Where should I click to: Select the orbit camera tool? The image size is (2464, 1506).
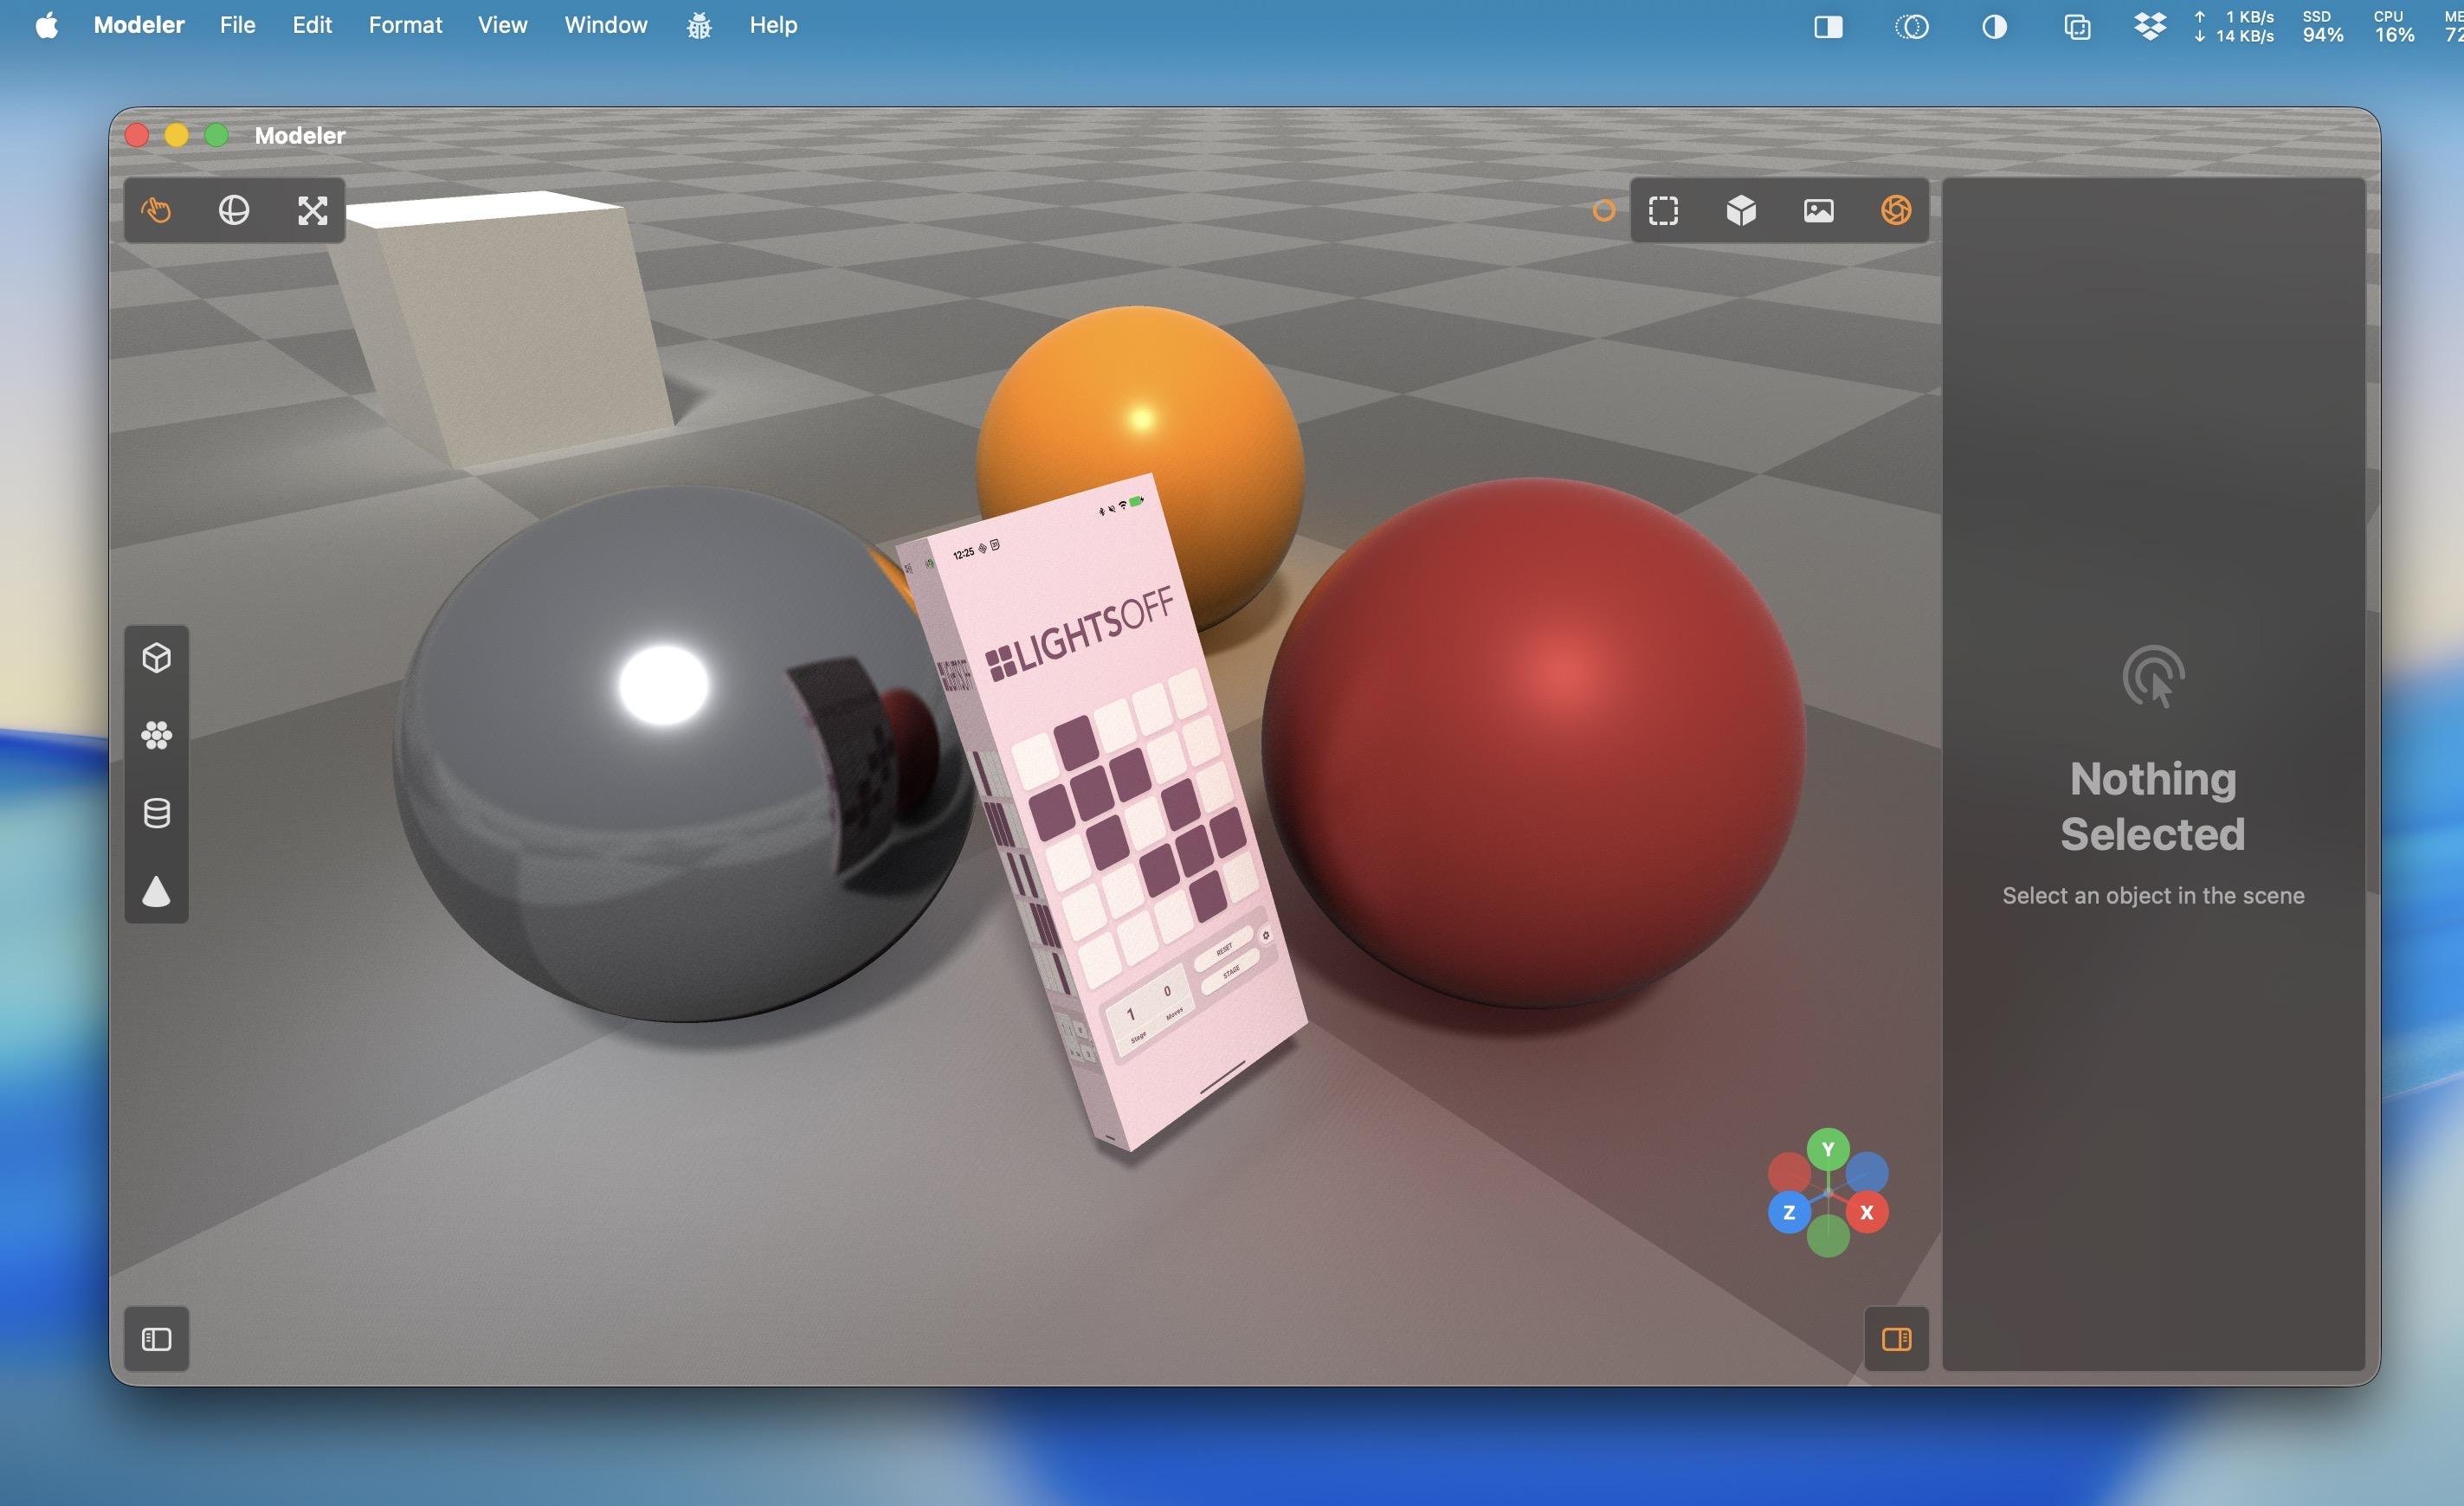tap(234, 210)
